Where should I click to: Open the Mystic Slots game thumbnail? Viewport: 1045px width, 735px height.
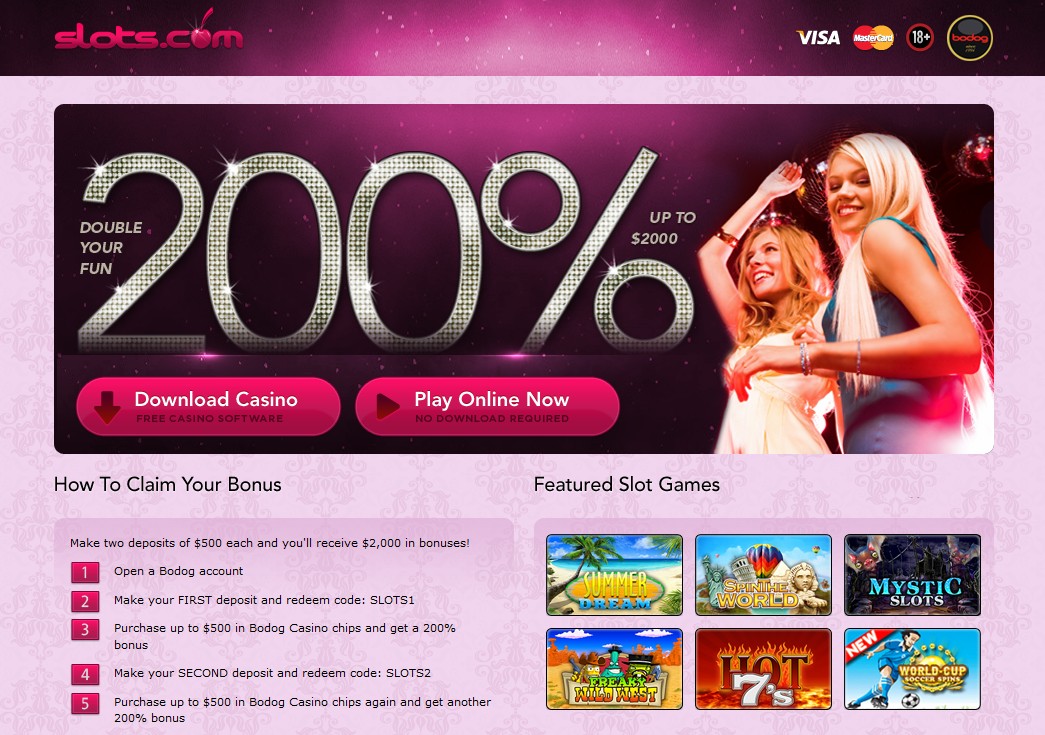click(x=912, y=574)
